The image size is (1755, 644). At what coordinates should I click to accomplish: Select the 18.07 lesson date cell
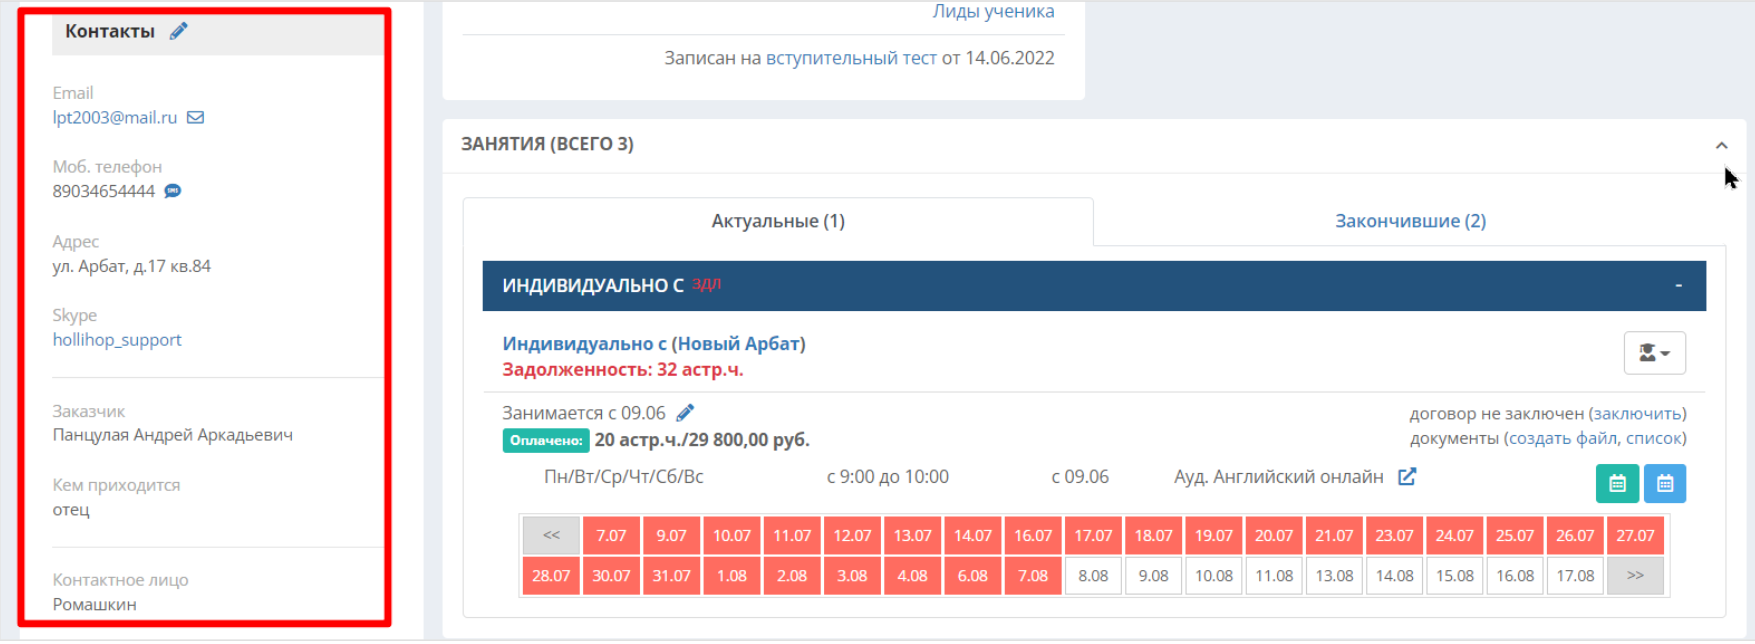1153,535
